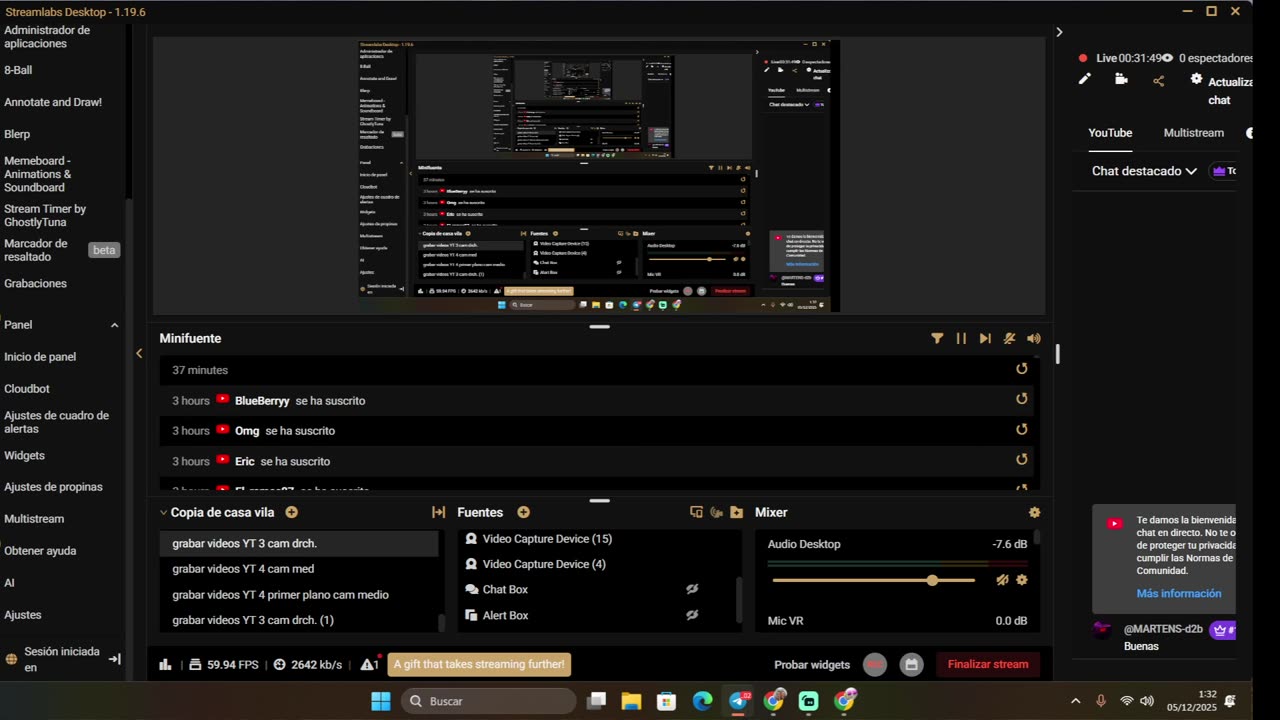Open the Minifuente filter options
This screenshot has height=720, width=1280.
point(937,338)
